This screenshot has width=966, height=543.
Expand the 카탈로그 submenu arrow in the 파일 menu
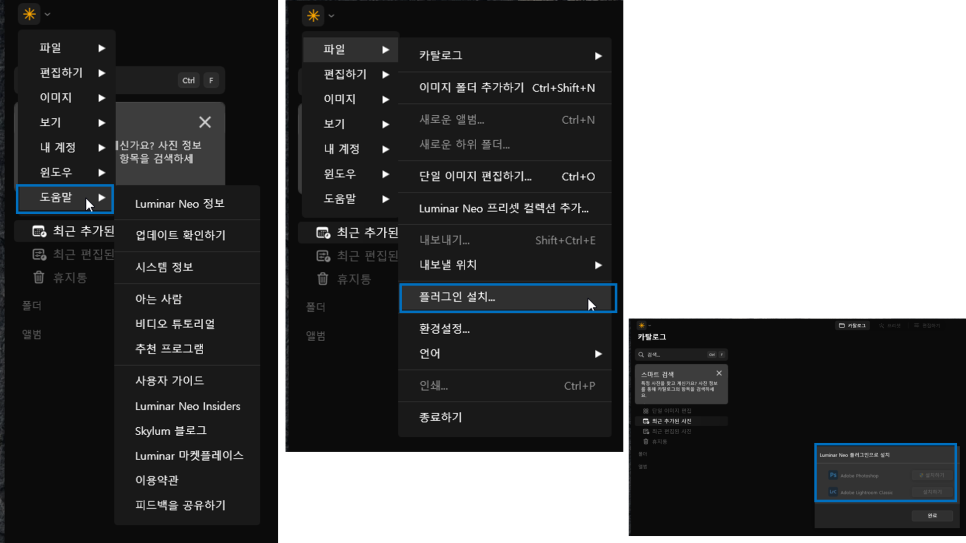598,56
